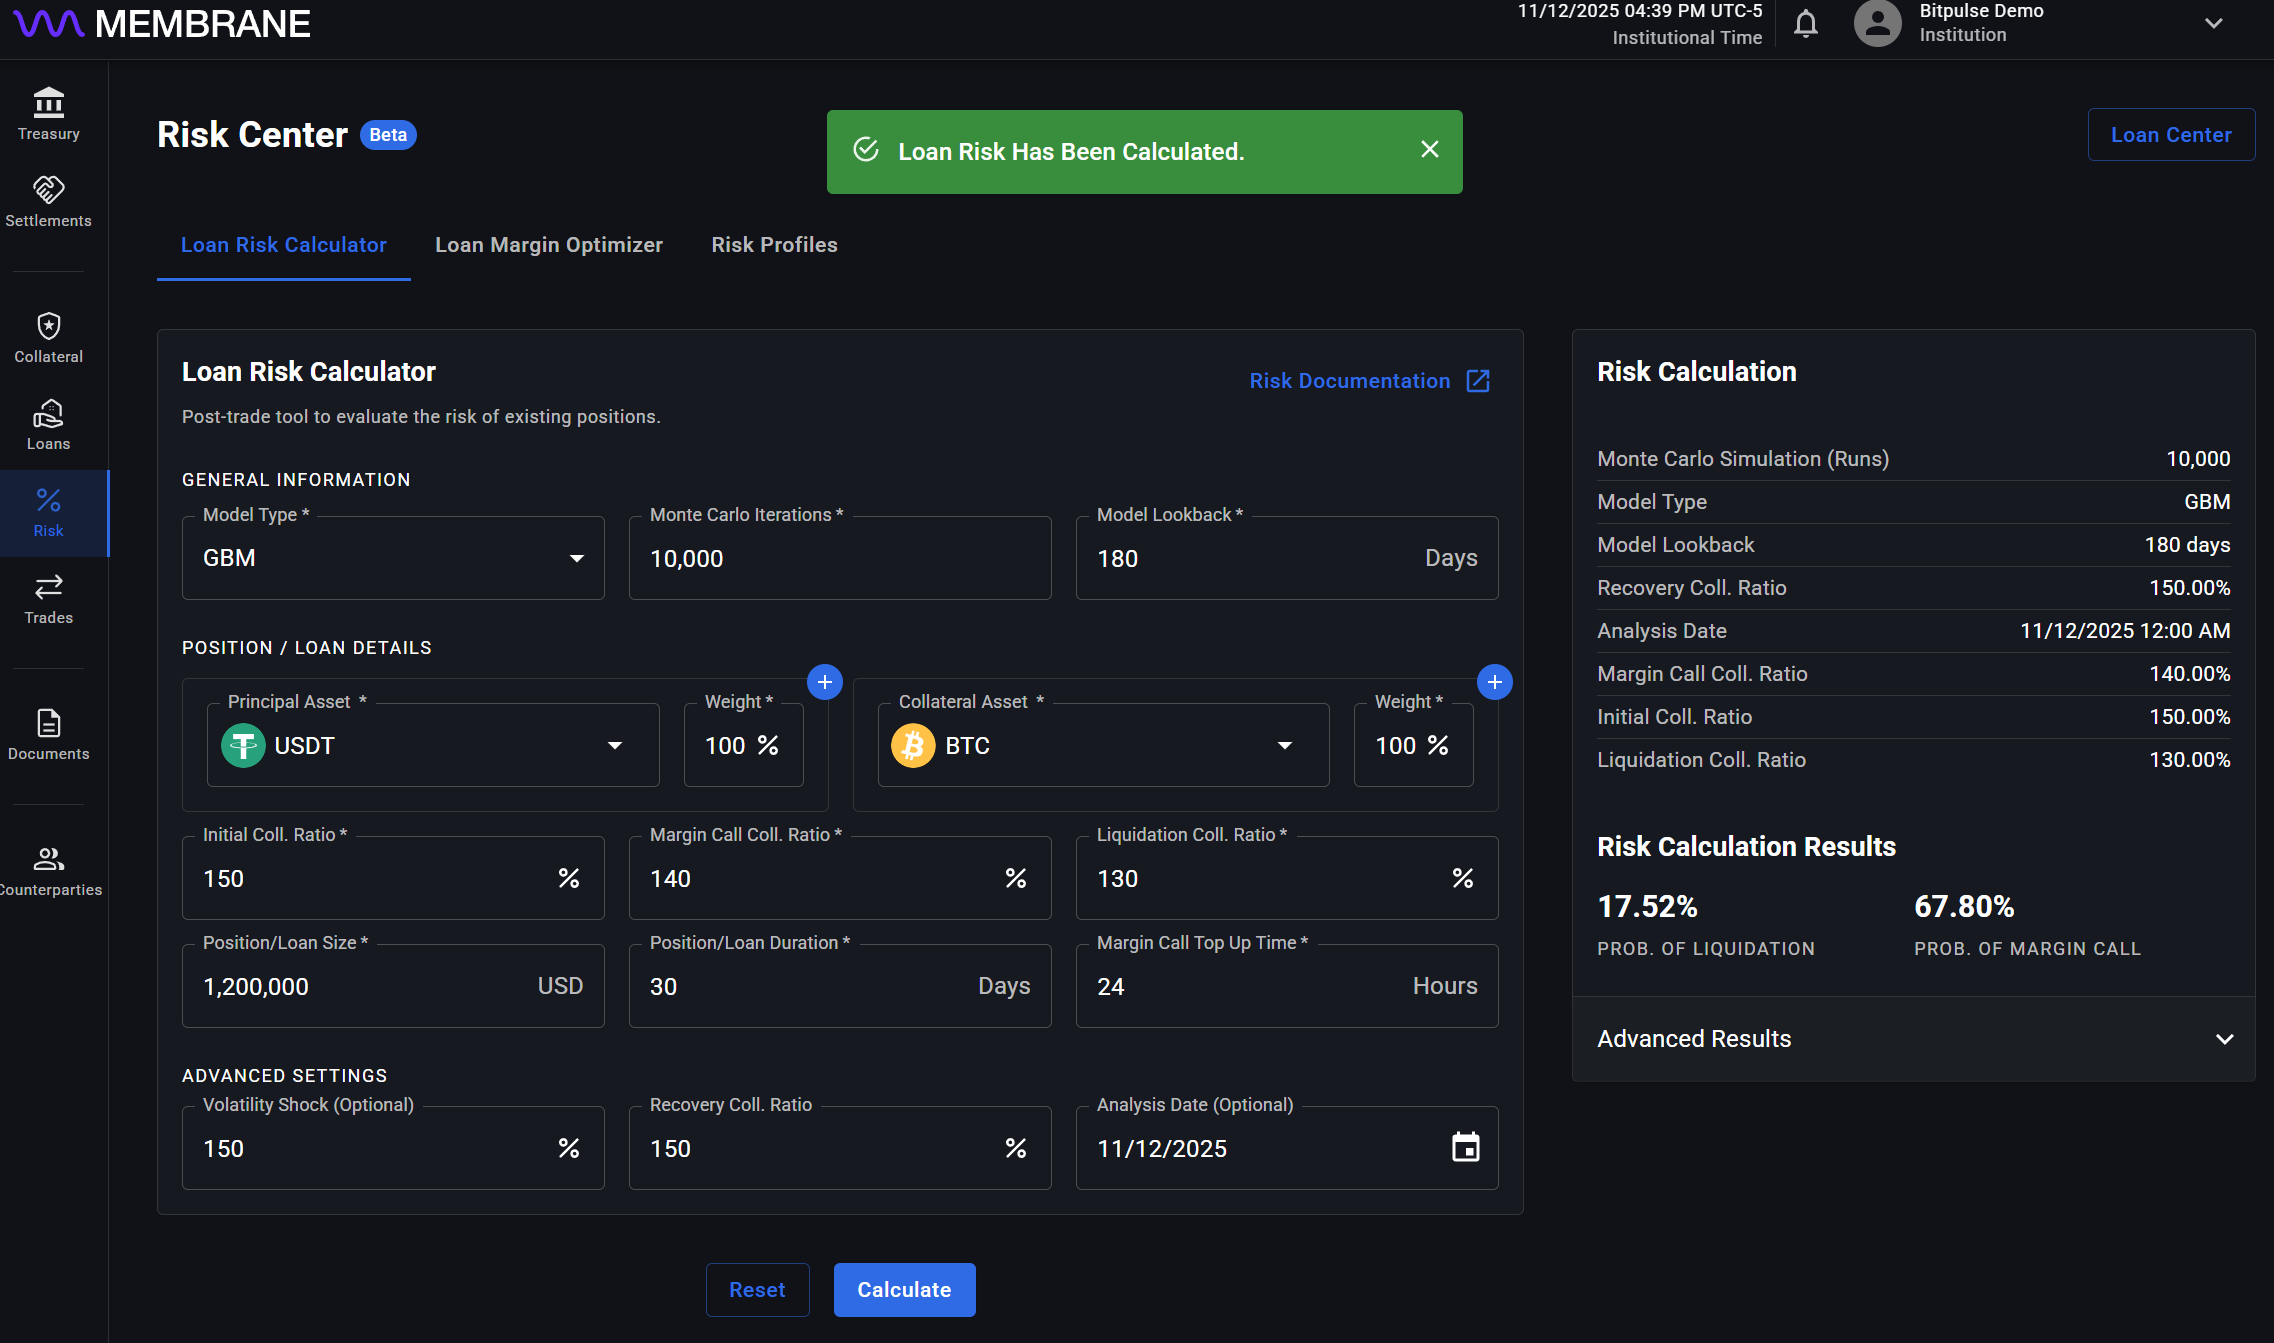
Task: Add another principal asset with plus button
Action: [824, 682]
